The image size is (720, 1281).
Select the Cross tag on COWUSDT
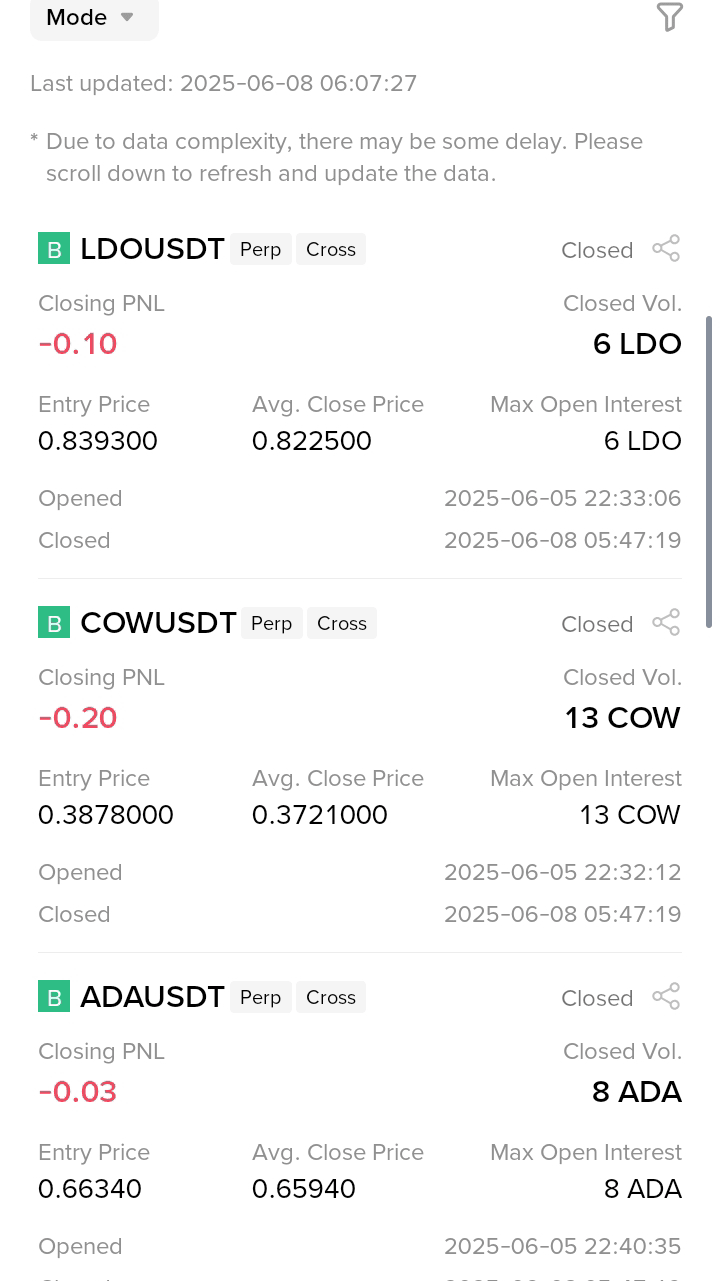click(342, 623)
